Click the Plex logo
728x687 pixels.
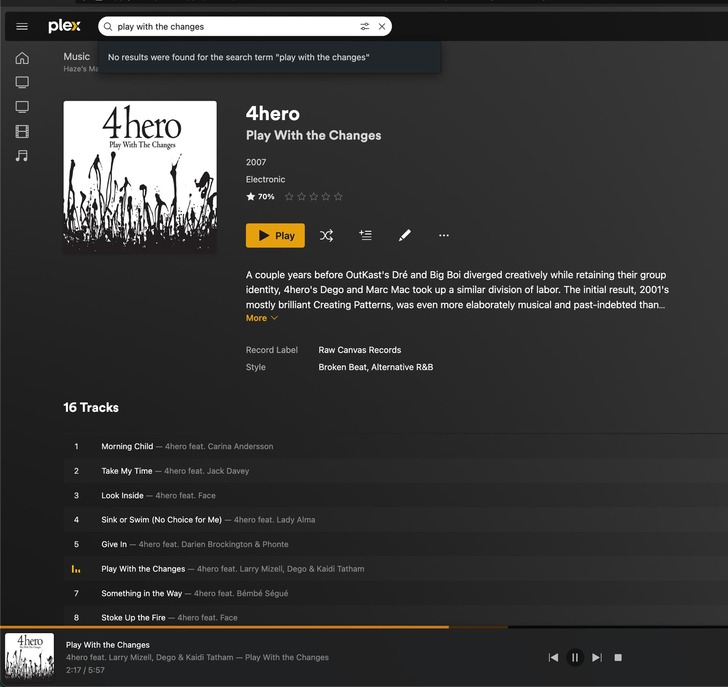pyautogui.click(x=64, y=26)
